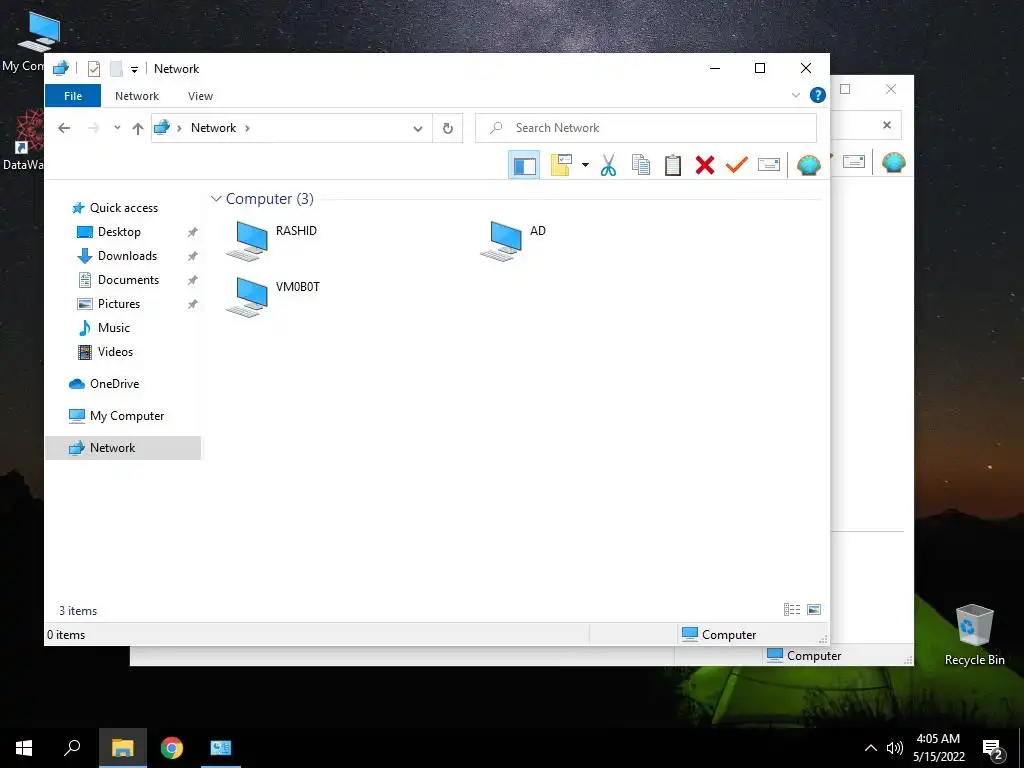Click the orange checkmark Properties icon
This screenshot has height=768, width=1024.
pyautogui.click(x=736, y=165)
